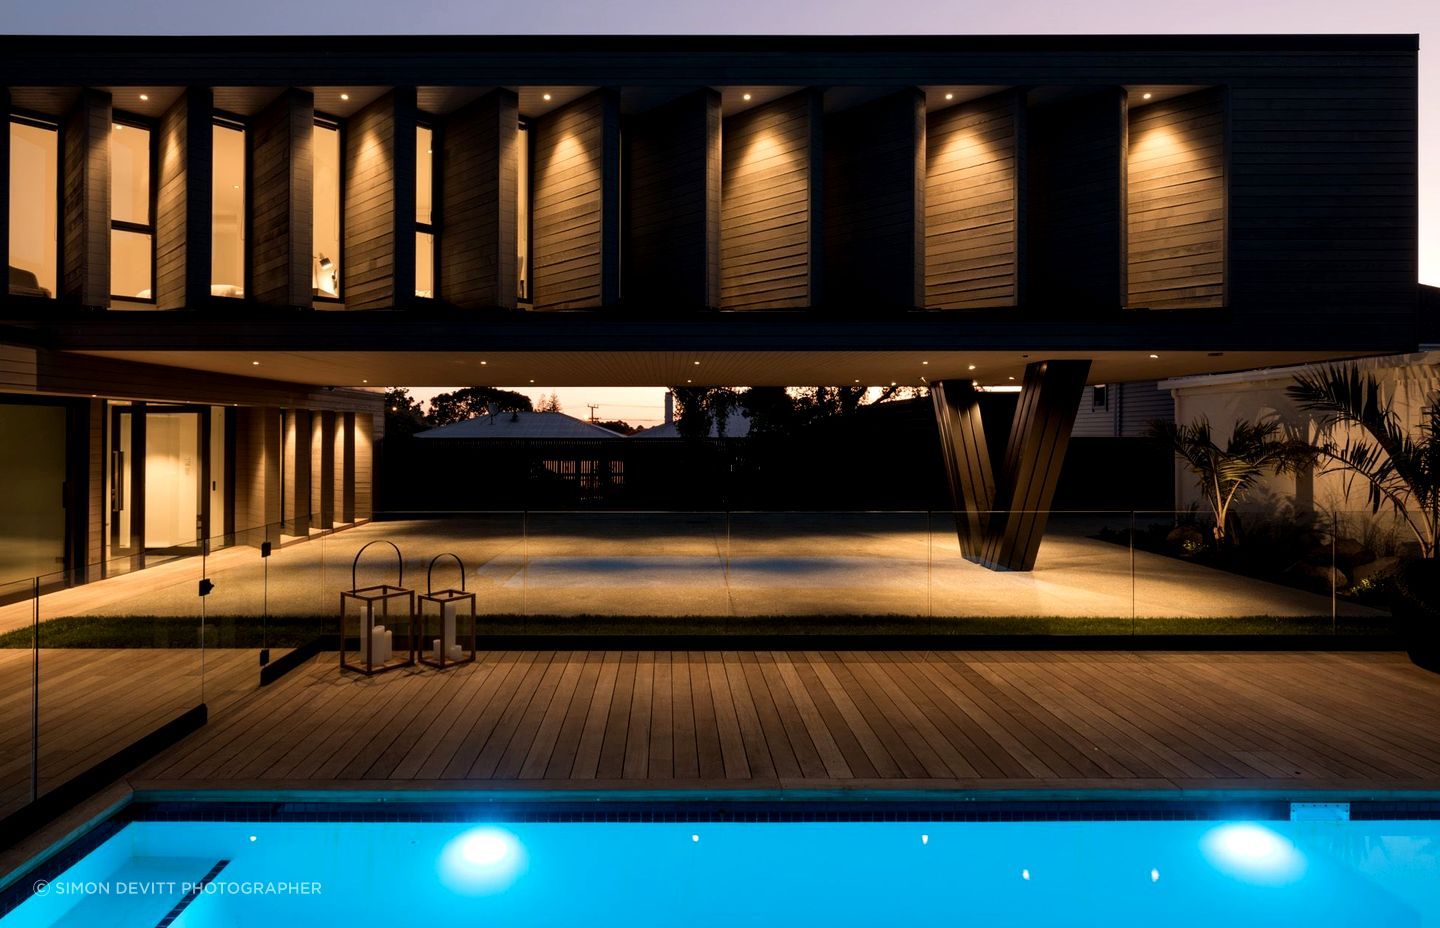Screen dimensions: 1440x928
Task: Click the power pole in the distance
Action: tap(591, 412)
